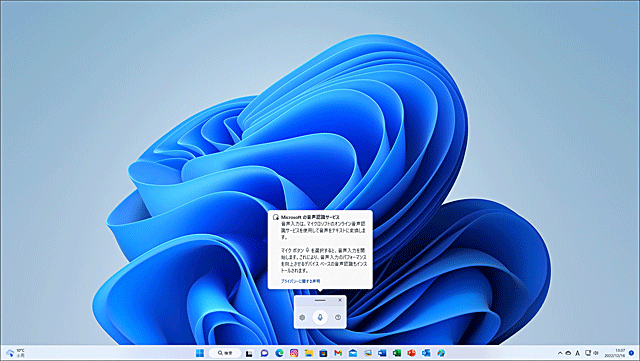Open the clock and date calendar
This screenshot has width=640, height=361.
(615, 353)
